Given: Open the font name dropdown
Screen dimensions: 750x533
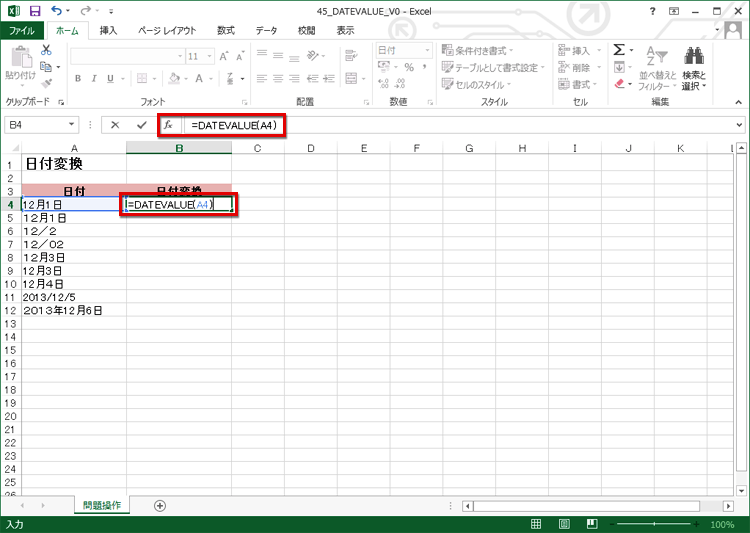Looking at the screenshot, I should tap(180, 56).
